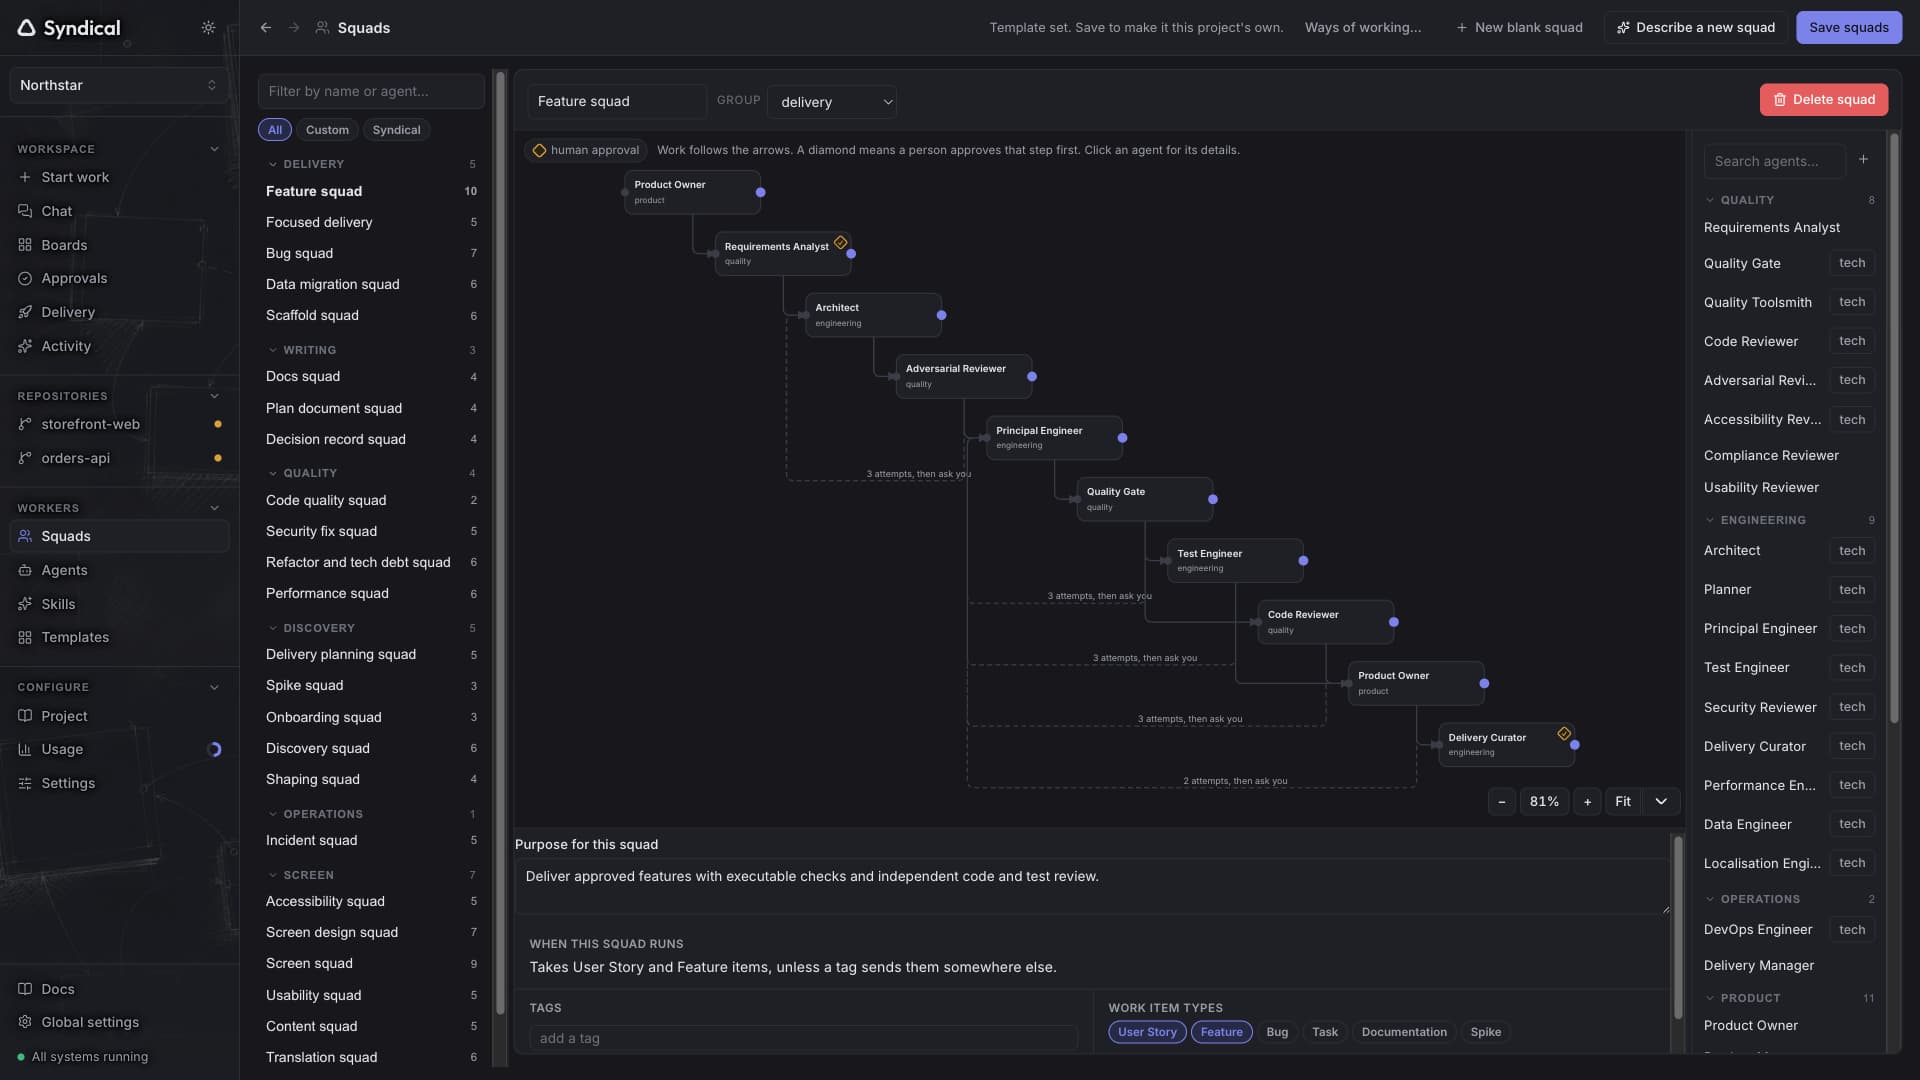
Task: Click Describe a new squad
Action: pyautogui.click(x=1696, y=28)
